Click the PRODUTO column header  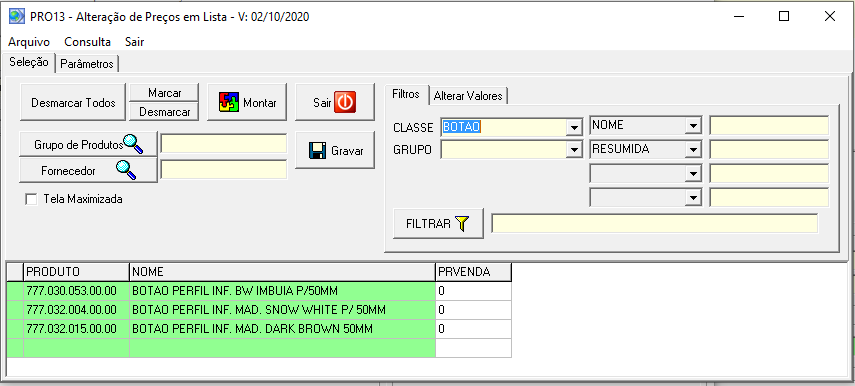click(76, 272)
